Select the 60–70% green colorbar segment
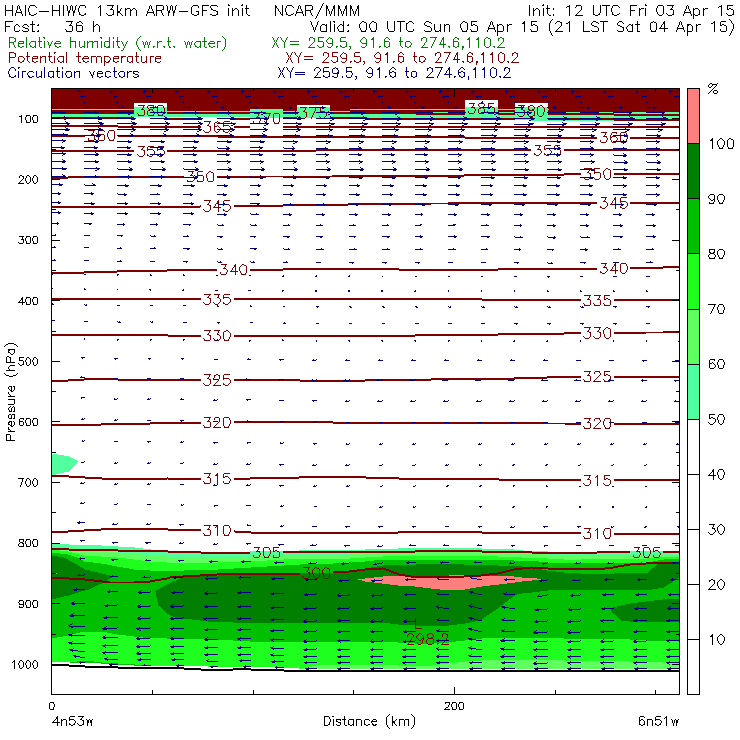740x740 pixels. click(693, 336)
